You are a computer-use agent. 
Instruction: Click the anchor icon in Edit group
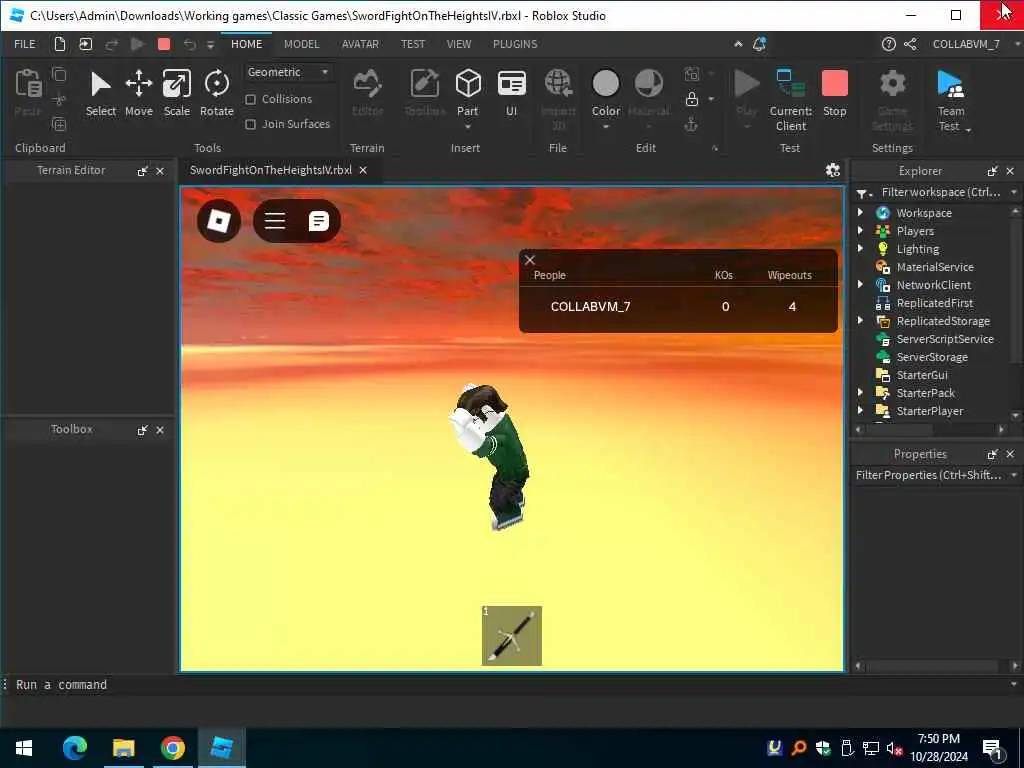(691, 124)
